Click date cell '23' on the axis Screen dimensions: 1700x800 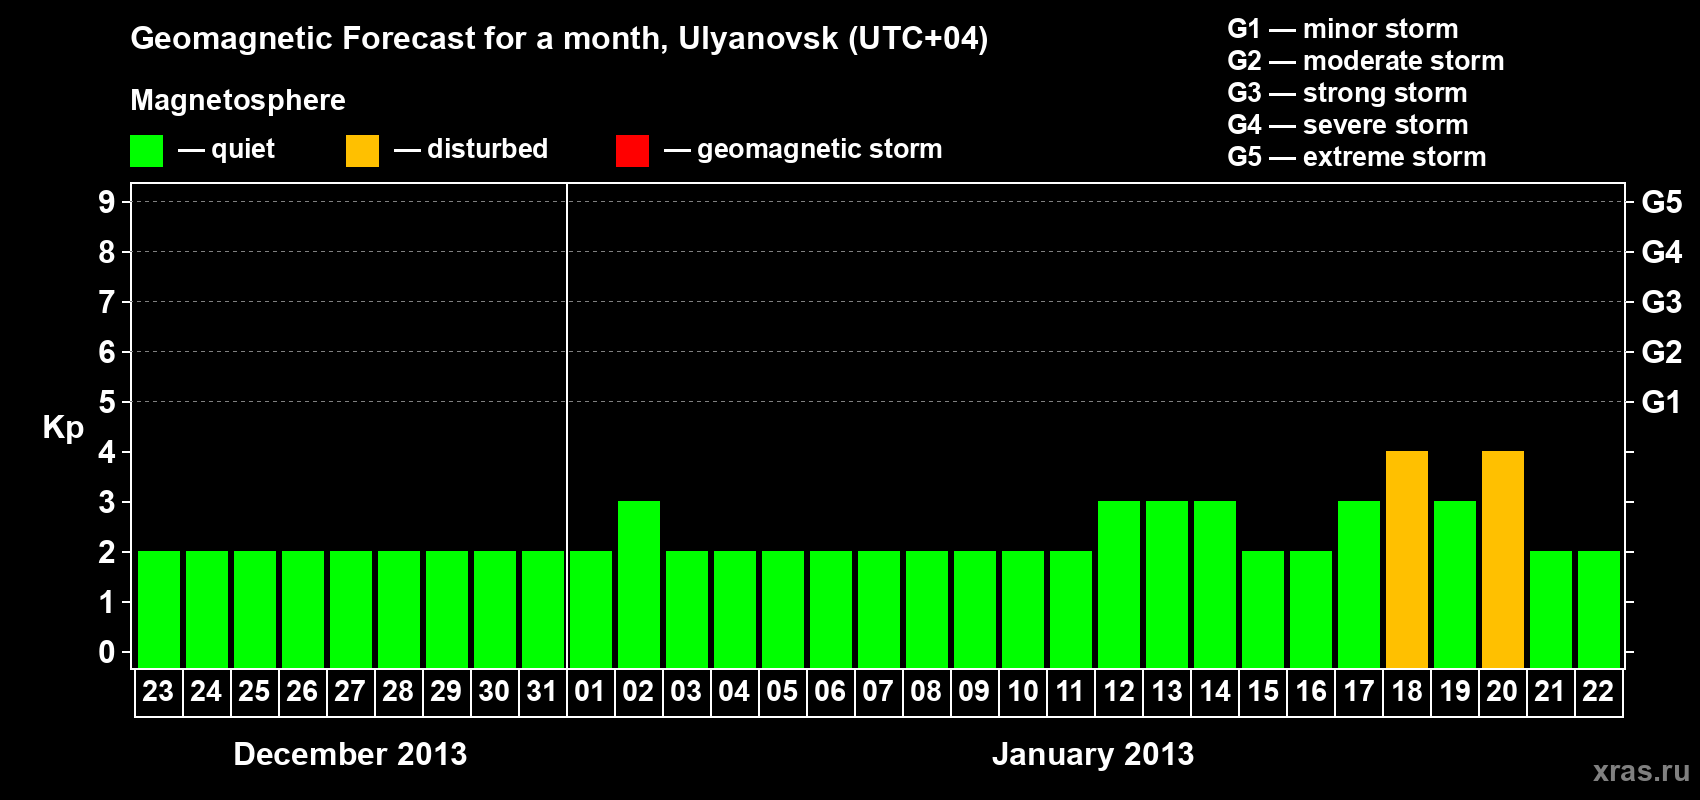(158, 692)
